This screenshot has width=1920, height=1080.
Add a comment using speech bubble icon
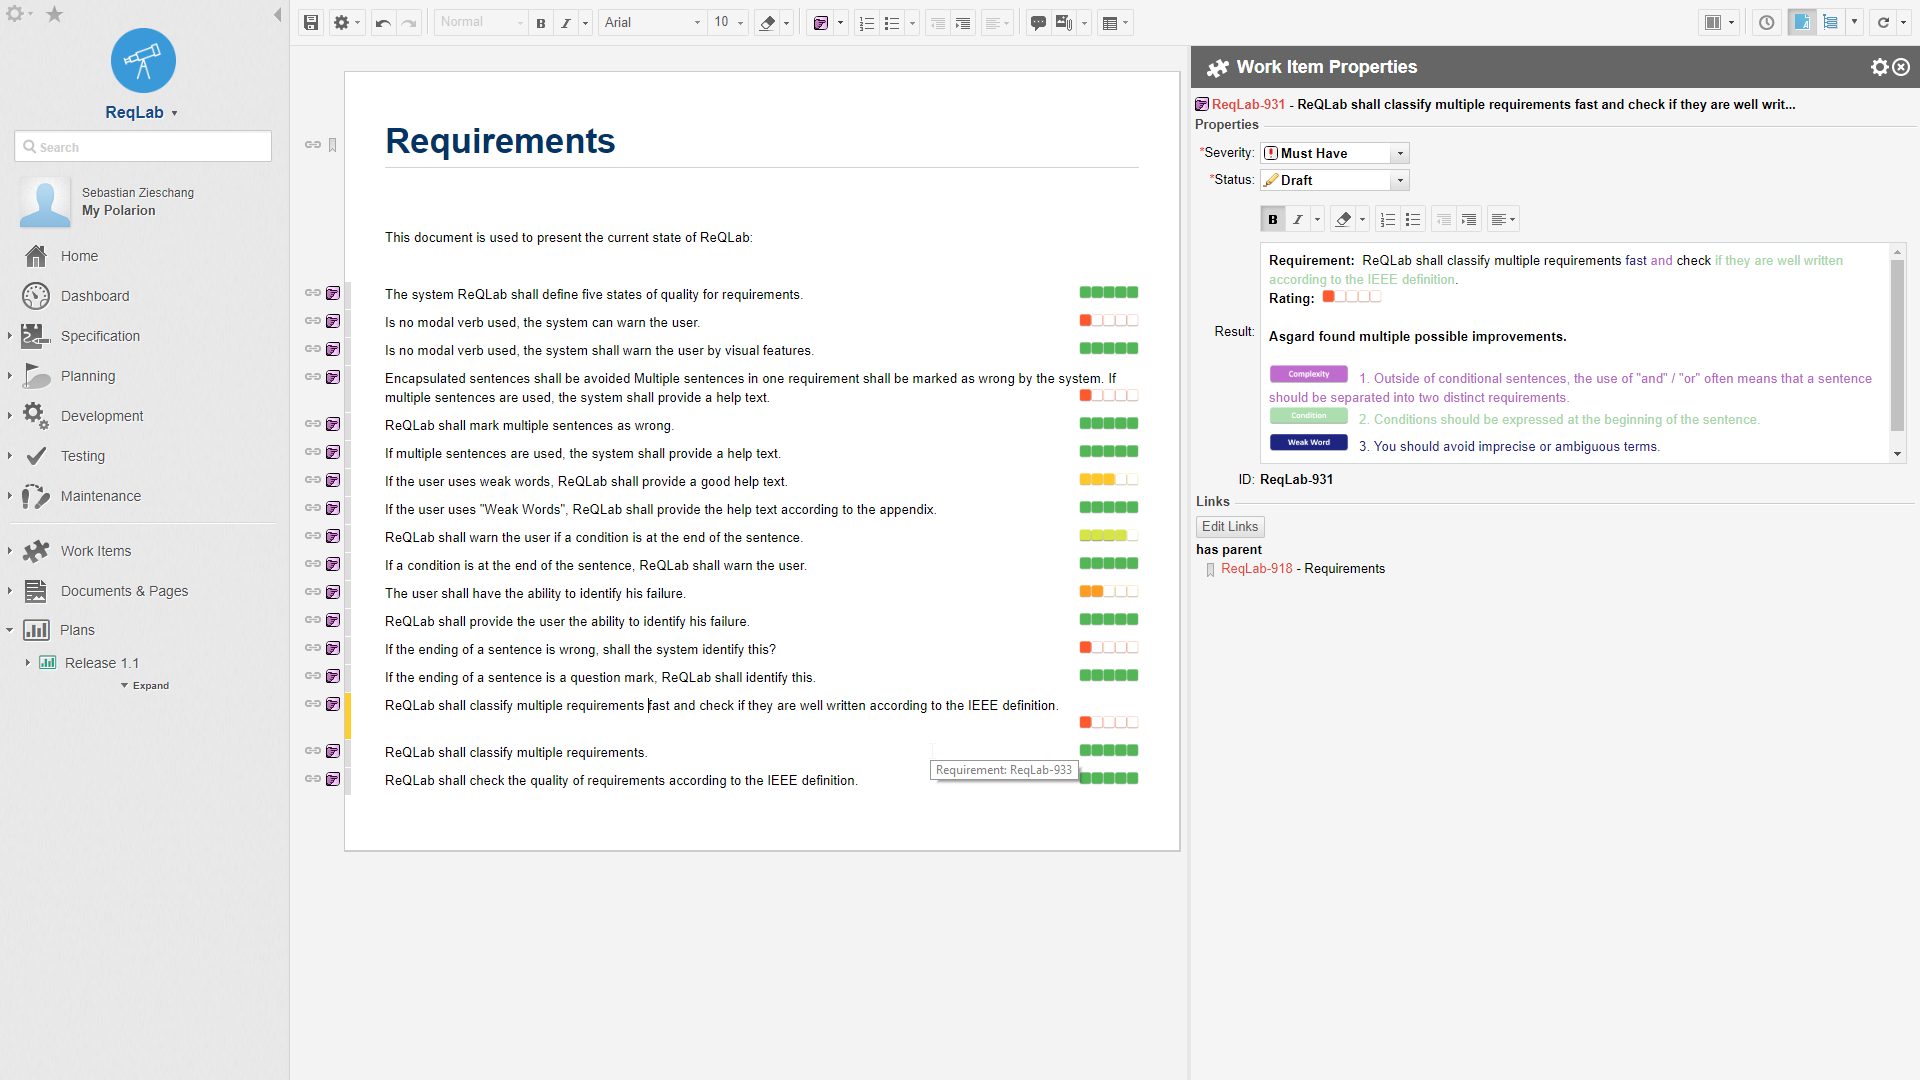(1038, 23)
